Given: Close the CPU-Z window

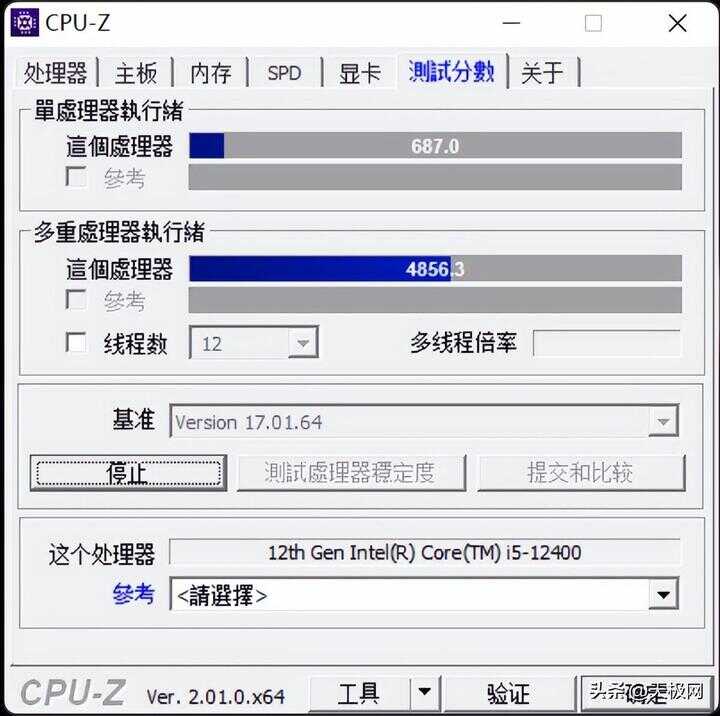Looking at the screenshot, I should (x=677, y=23).
